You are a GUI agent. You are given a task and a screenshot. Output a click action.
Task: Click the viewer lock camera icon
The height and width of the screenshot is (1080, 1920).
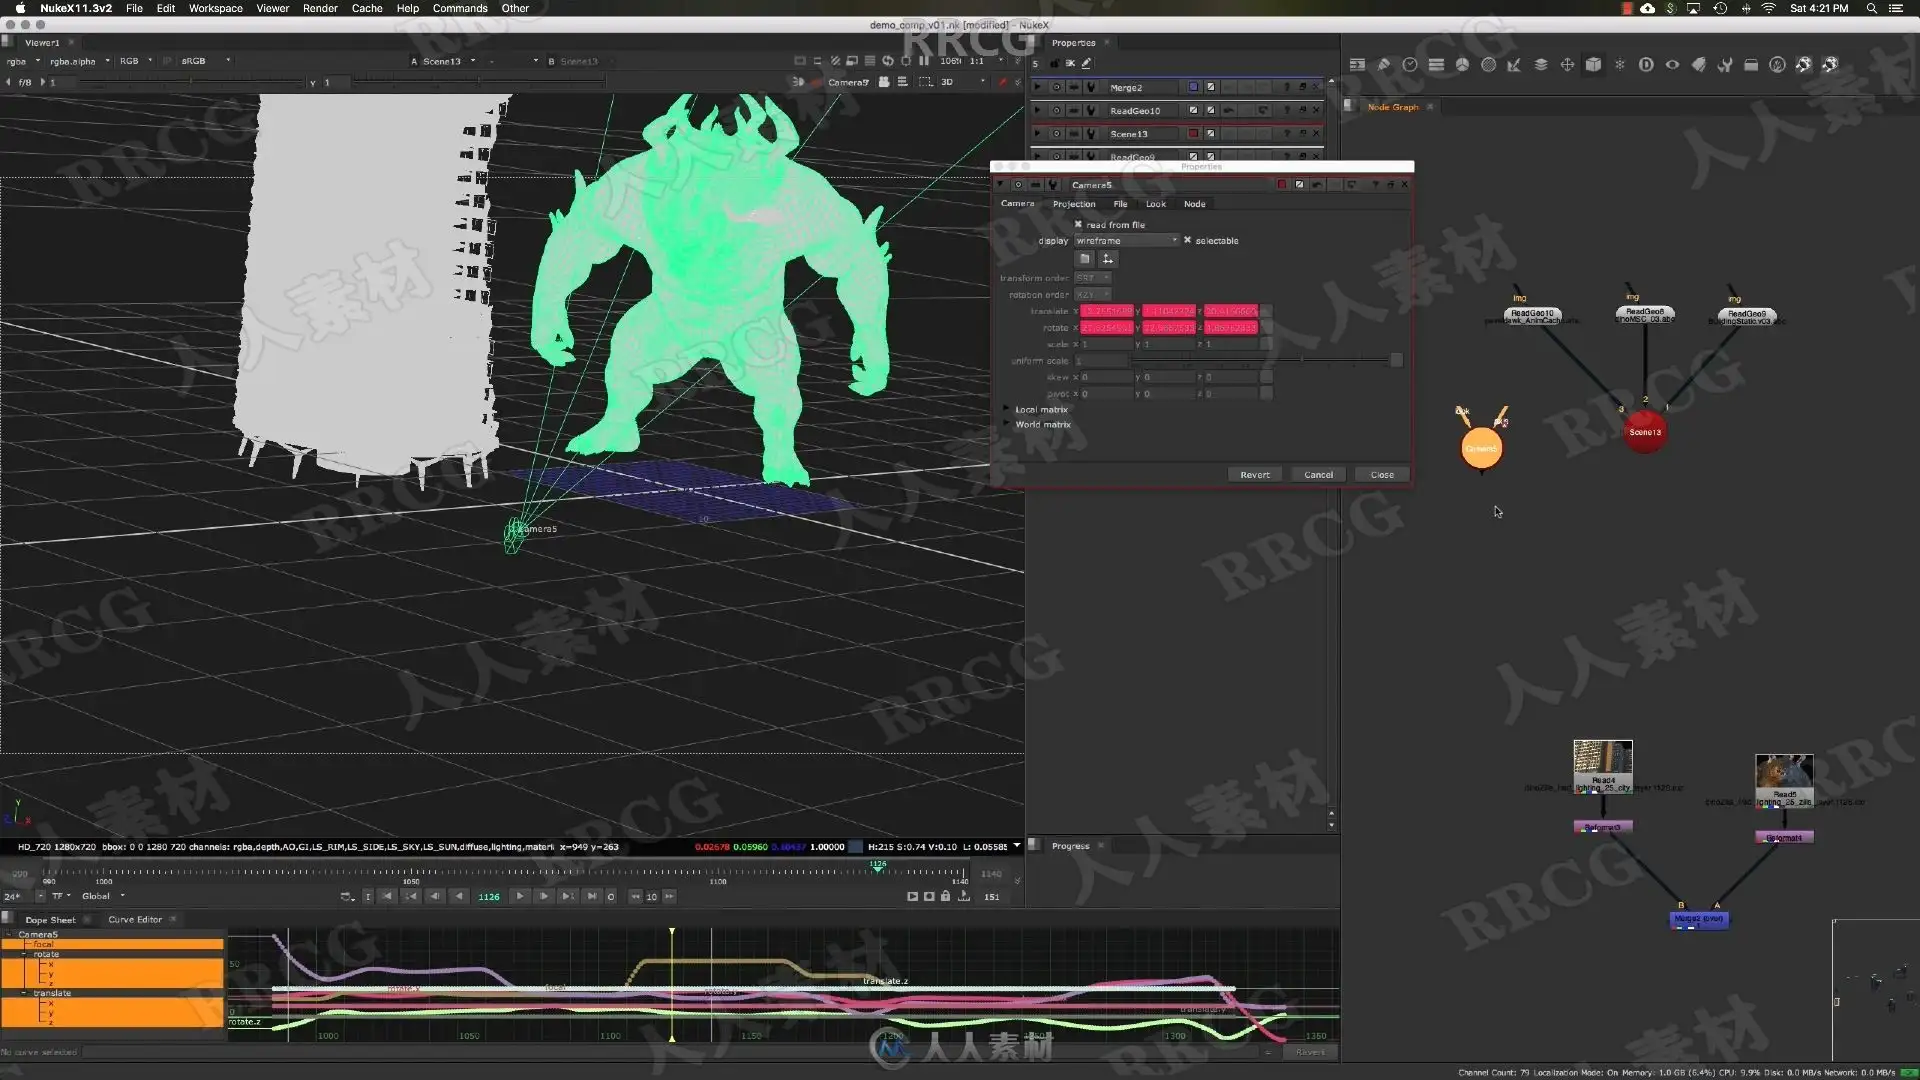point(884,82)
